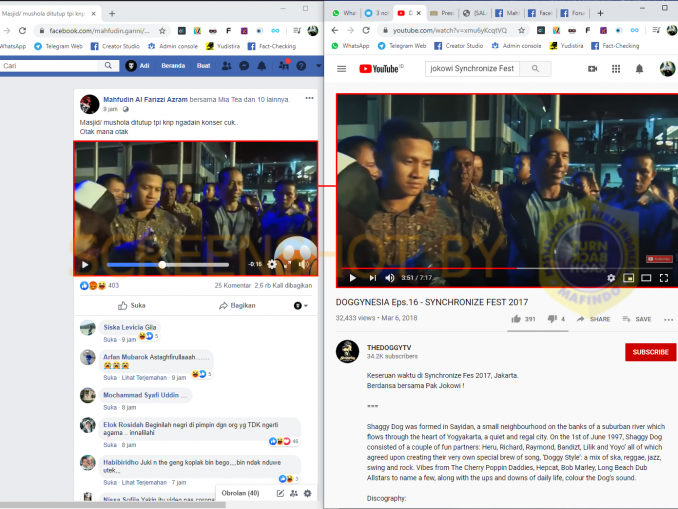Image resolution: width=678 pixels, height=509 pixels.
Task: Seek on YouTube red progress bar
Action: click(508, 268)
